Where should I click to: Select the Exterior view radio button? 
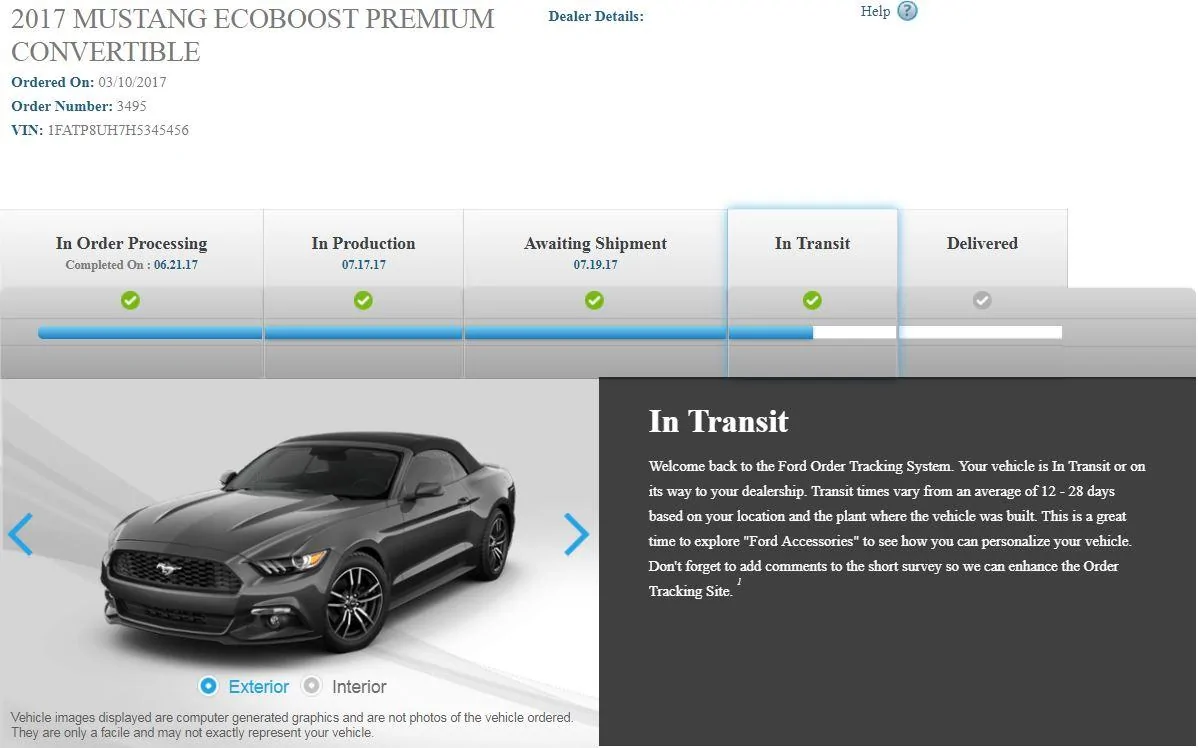(209, 686)
